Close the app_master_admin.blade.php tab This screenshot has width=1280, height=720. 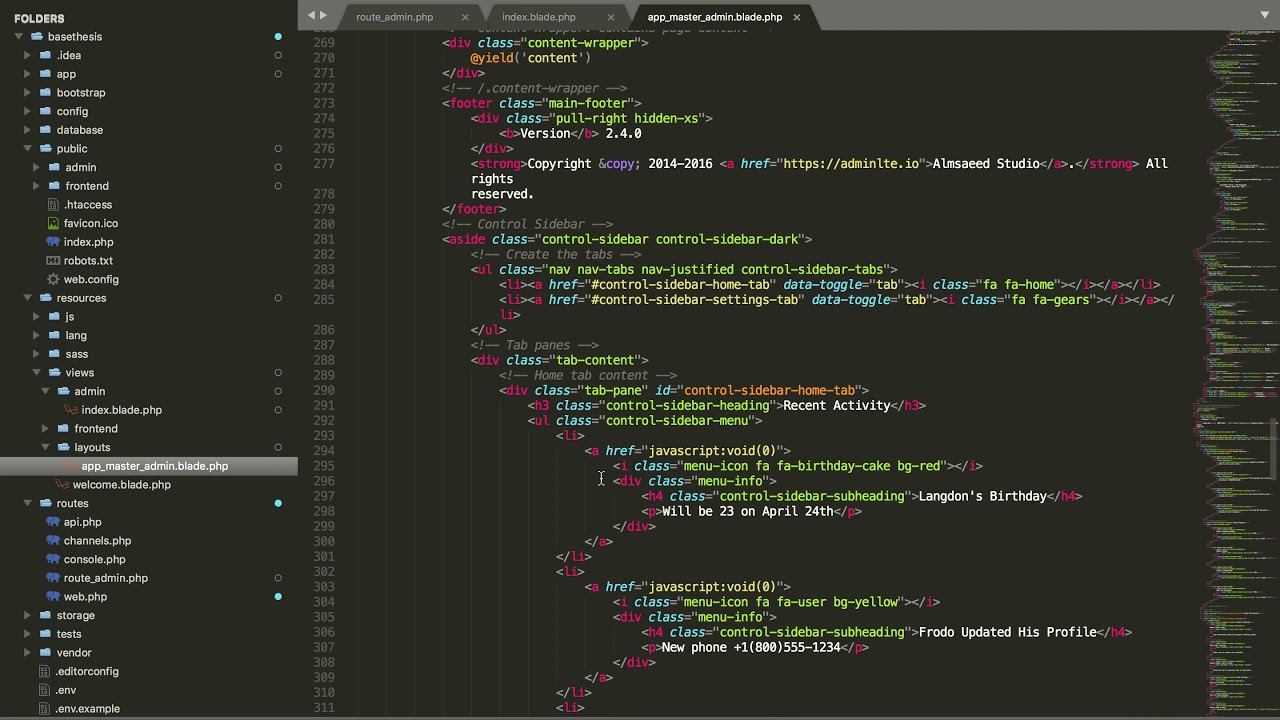[797, 17]
